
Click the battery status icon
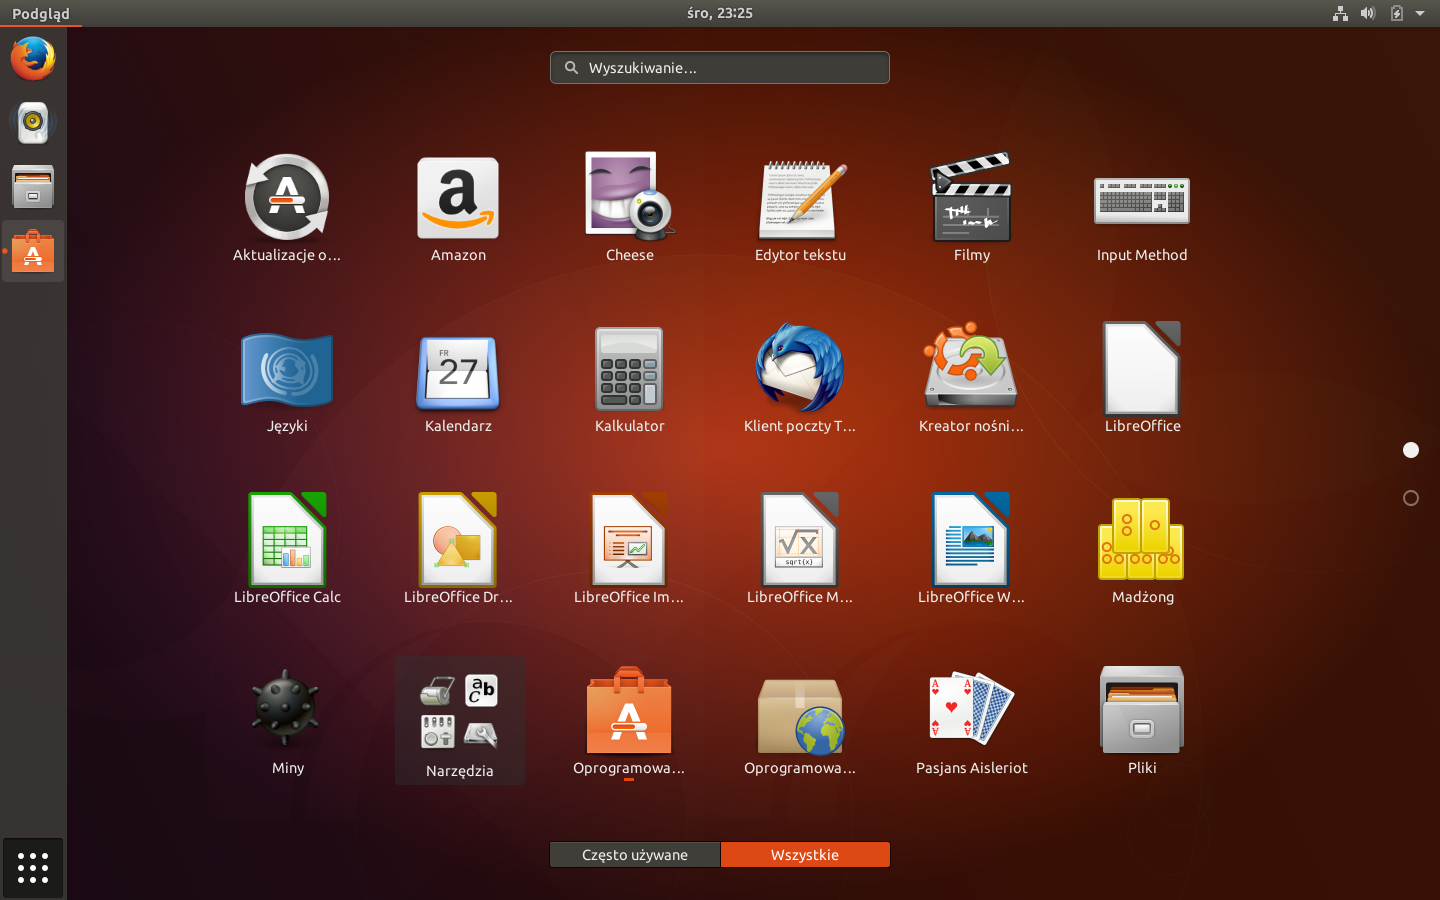tap(1396, 13)
